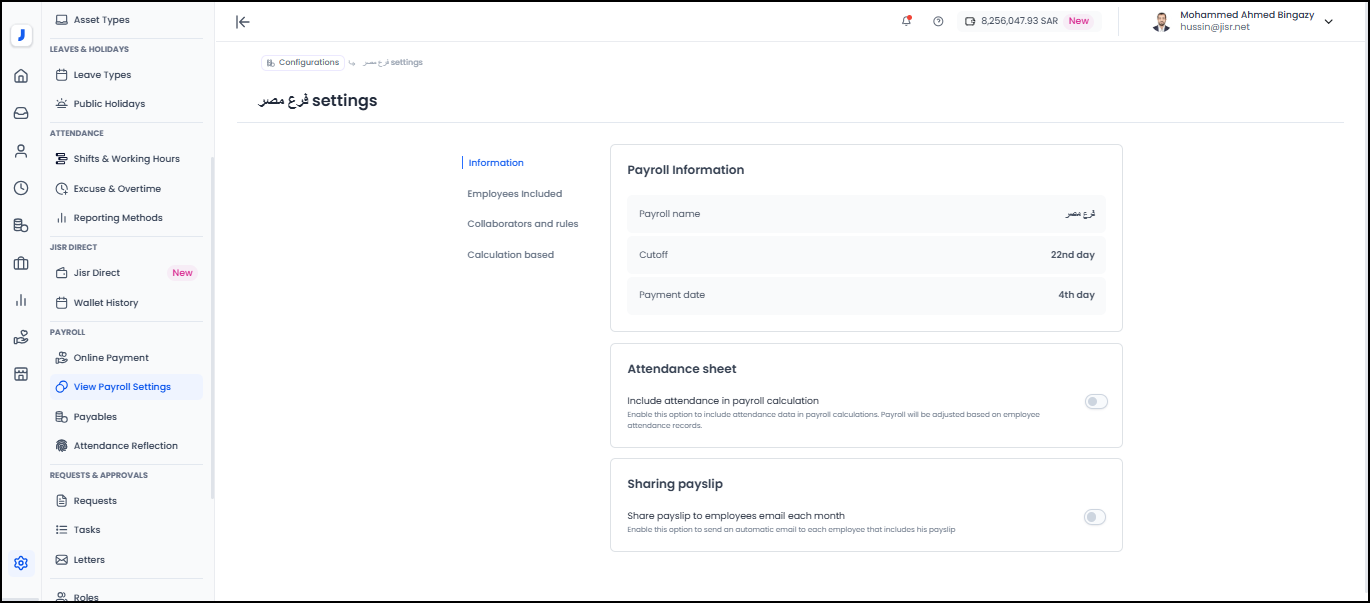
Task: Open Shifts & Working Hours in sidebar
Action: pyautogui.click(x=126, y=159)
